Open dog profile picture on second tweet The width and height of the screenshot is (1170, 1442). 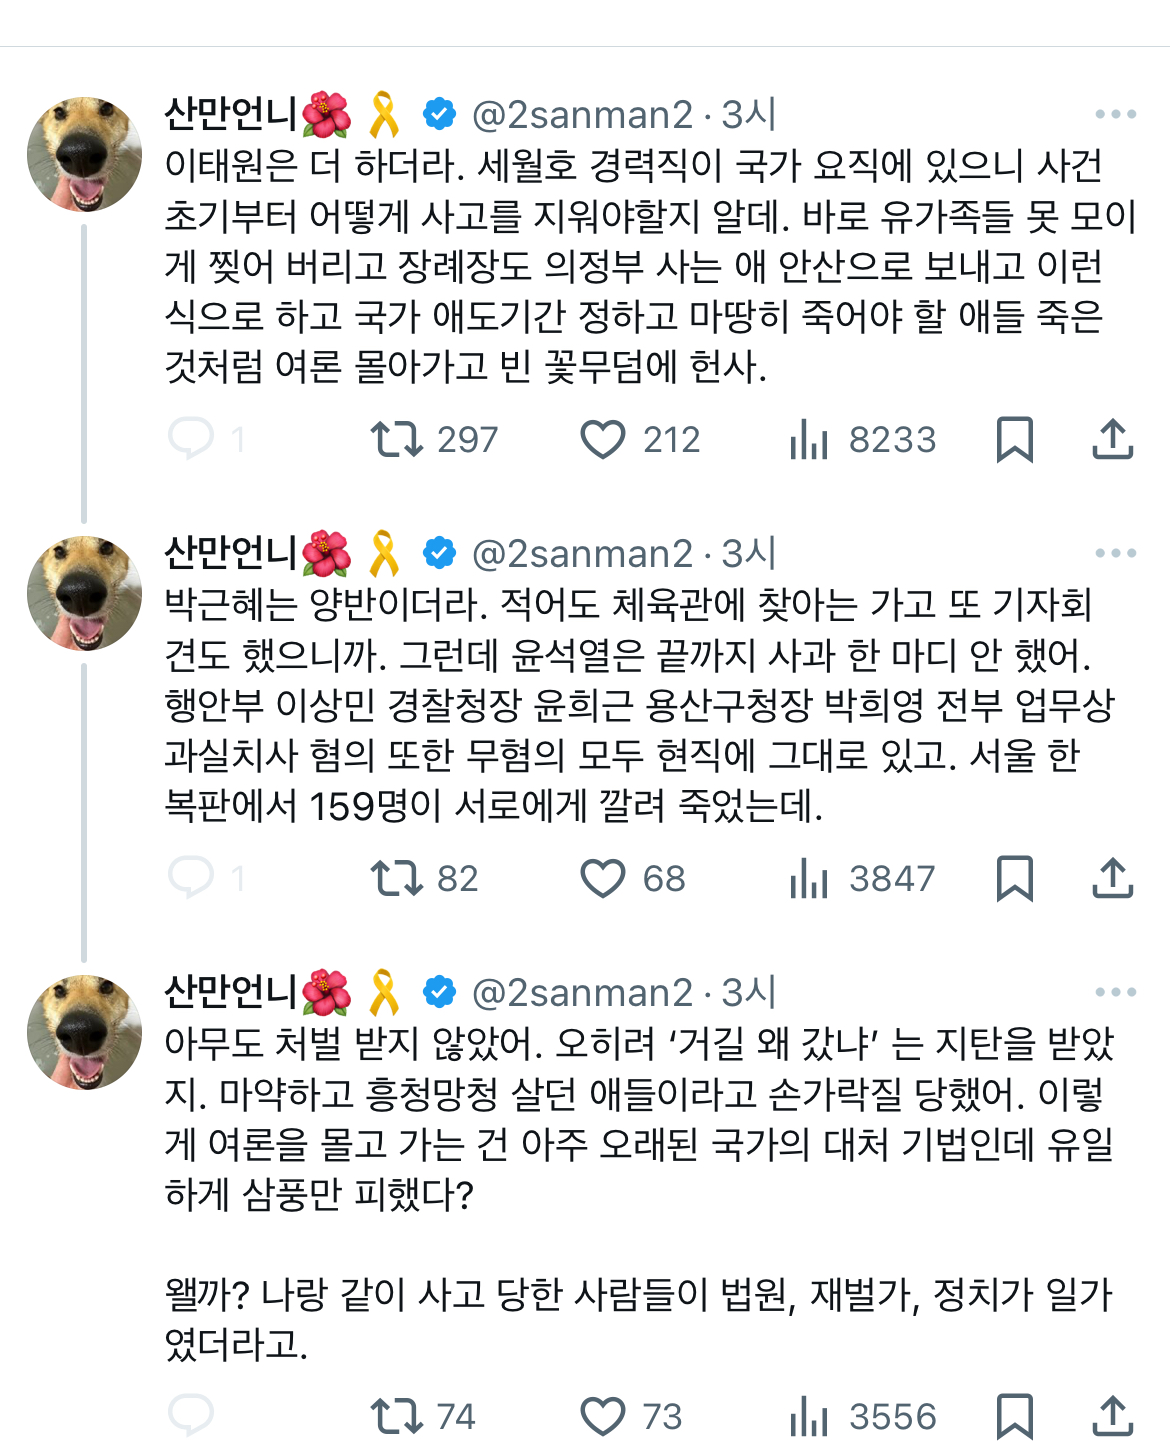click(x=85, y=593)
